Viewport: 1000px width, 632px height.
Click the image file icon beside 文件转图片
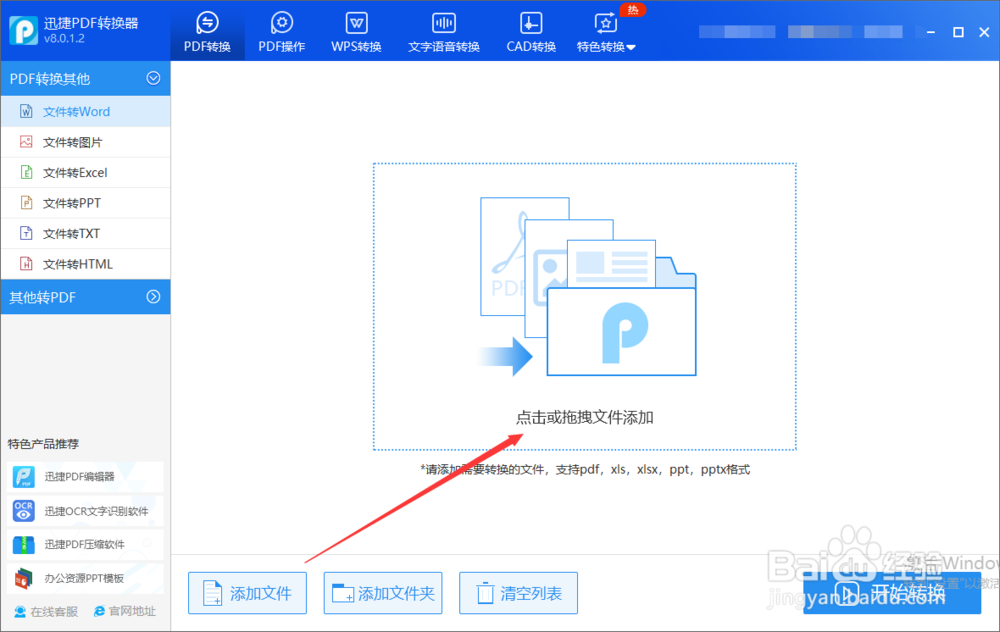26,142
